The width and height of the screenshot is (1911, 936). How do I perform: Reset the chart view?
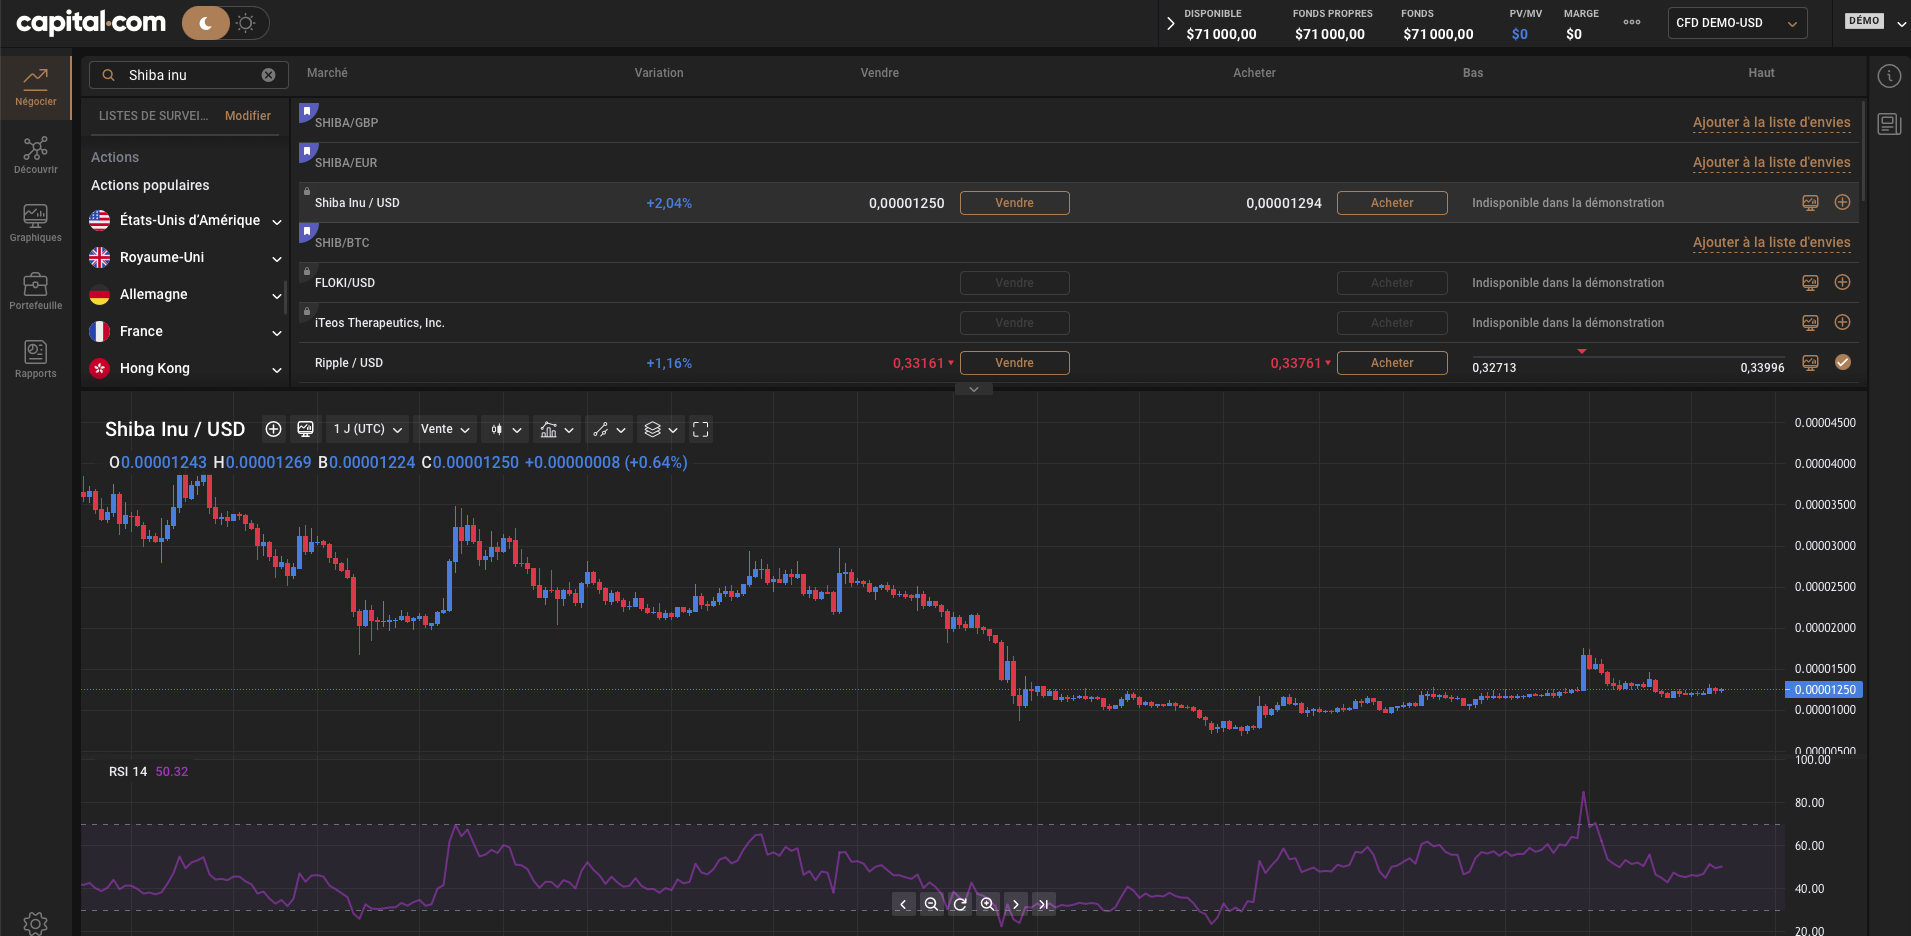point(960,904)
